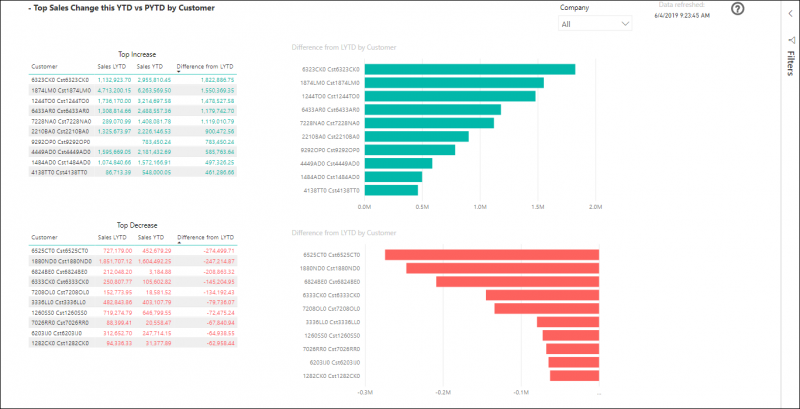Sort Top Increase table by Customer column
The width and height of the screenshot is (800, 409).
tap(44, 66)
